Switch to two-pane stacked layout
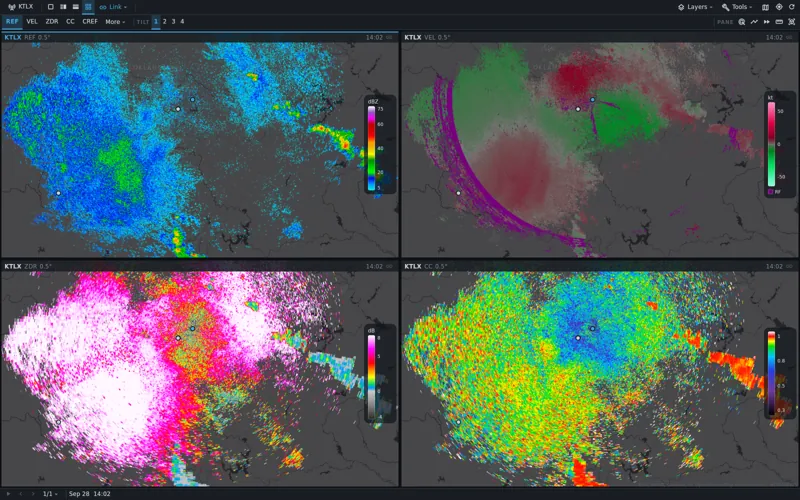This screenshot has width=800, height=500. point(76,7)
